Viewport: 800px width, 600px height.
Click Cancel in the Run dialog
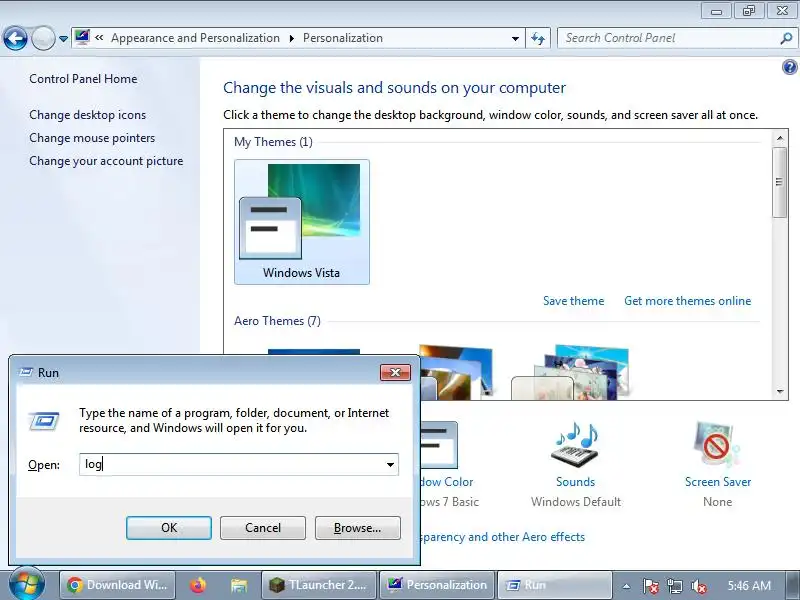263,528
